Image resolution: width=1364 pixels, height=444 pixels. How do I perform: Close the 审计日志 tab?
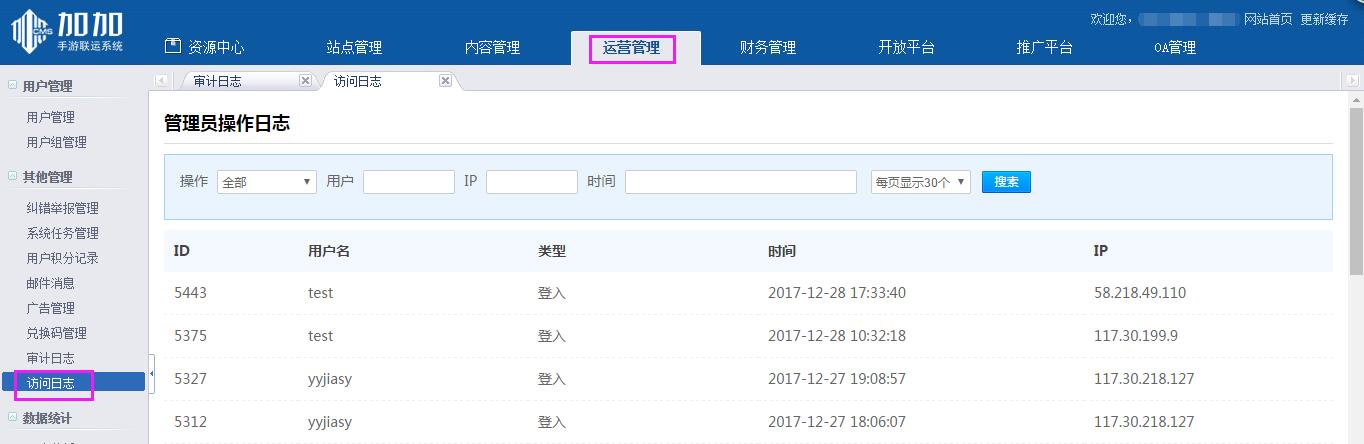[x=306, y=81]
